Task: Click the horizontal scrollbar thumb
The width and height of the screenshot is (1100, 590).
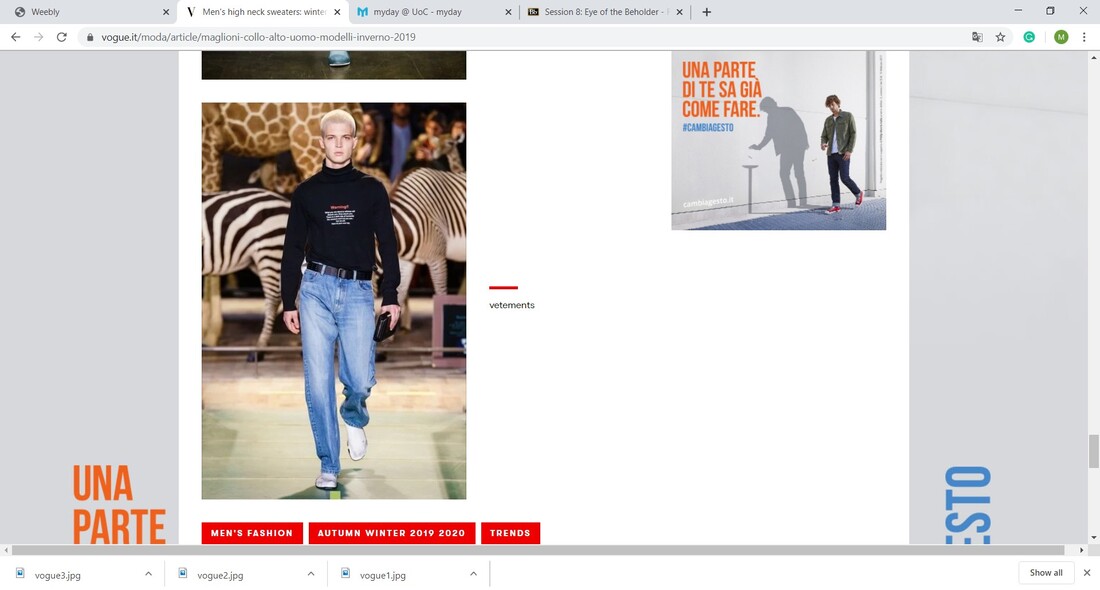Action: click(x=538, y=550)
